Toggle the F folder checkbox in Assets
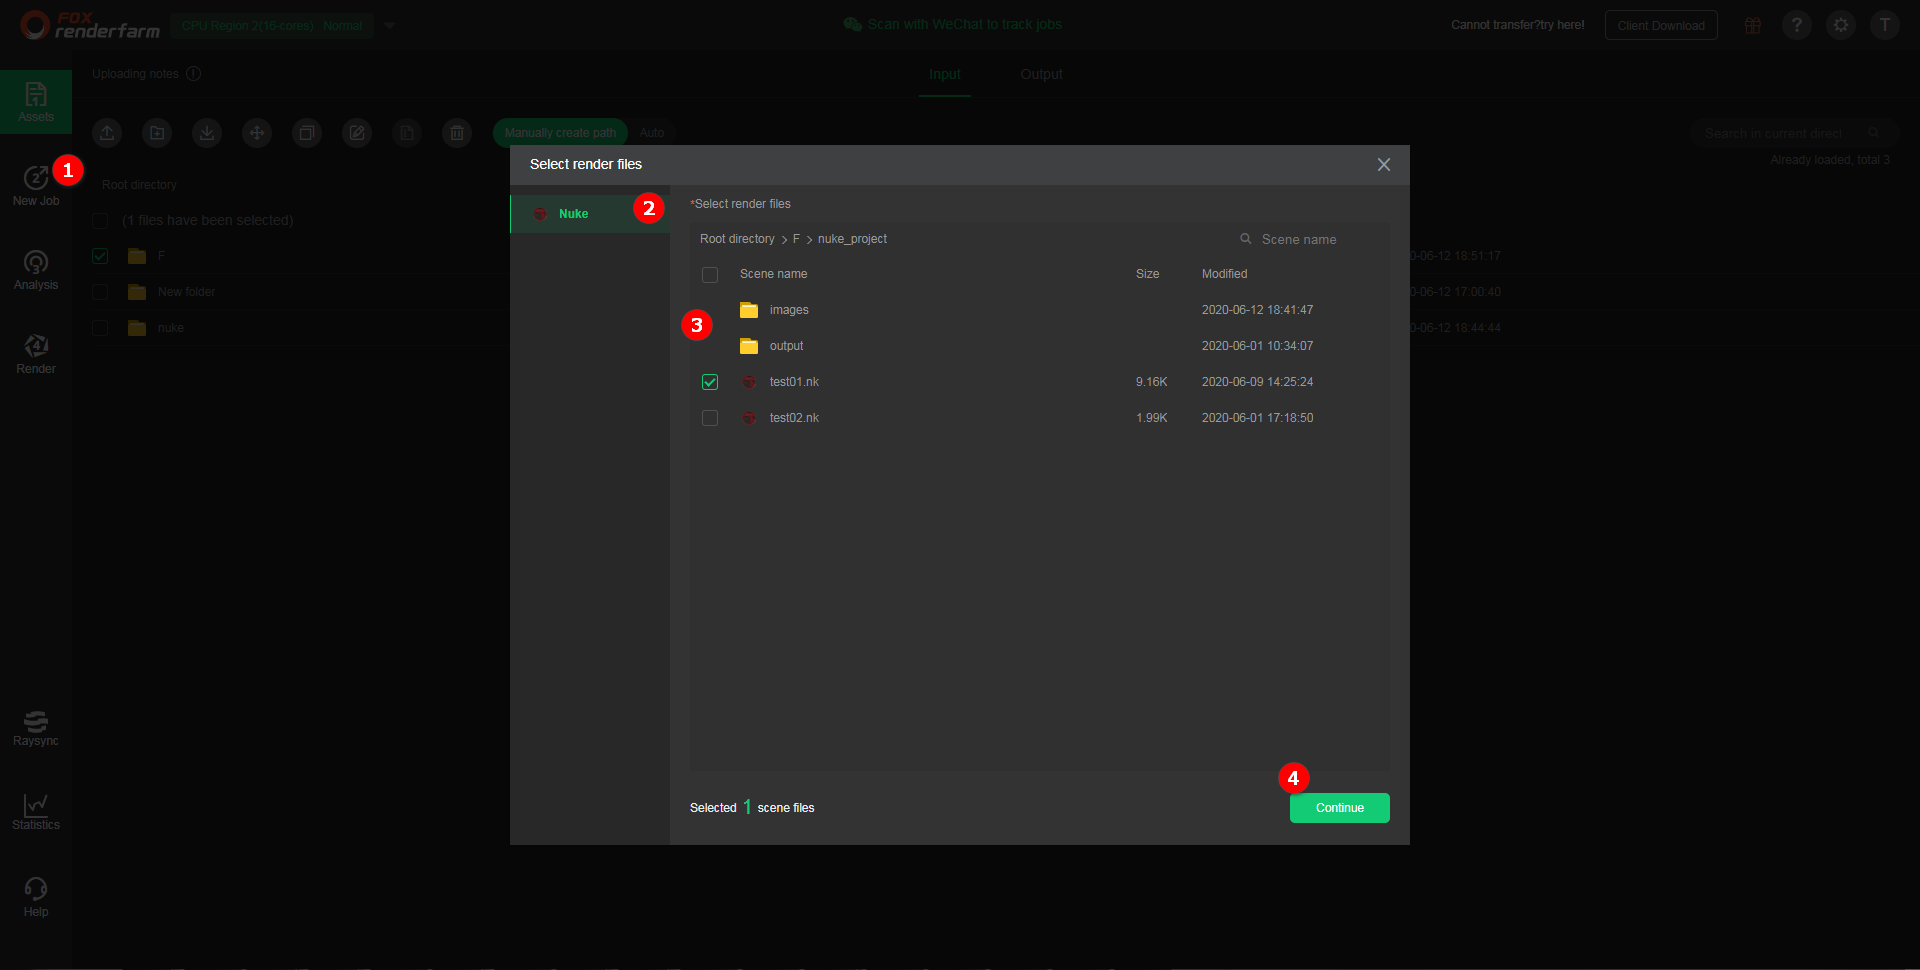The width and height of the screenshot is (1920, 970). (100, 256)
